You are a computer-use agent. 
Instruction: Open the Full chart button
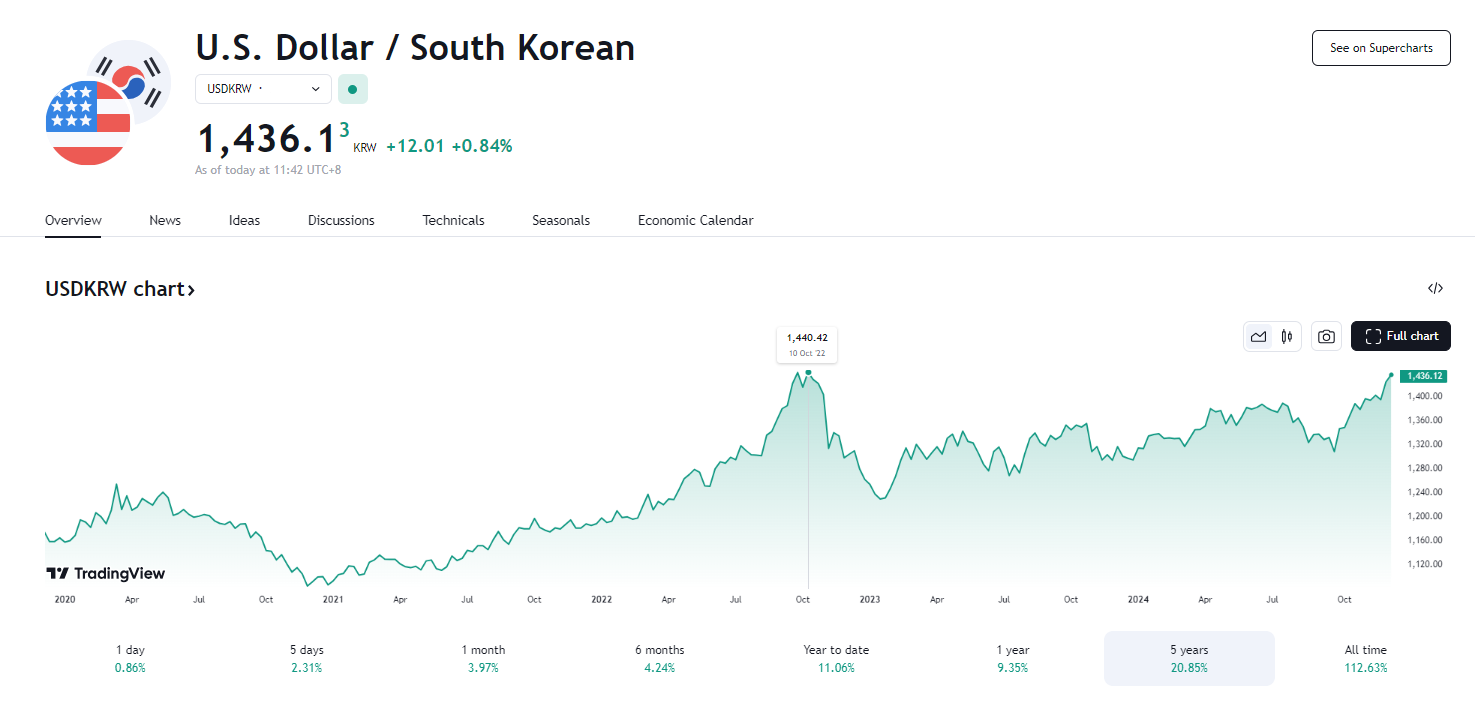tap(1400, 337)
